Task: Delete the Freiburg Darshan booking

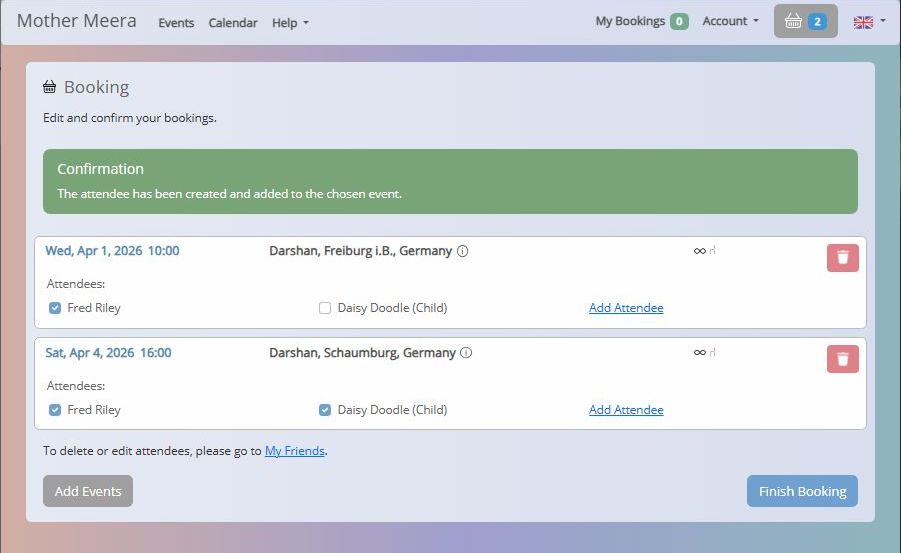Action: tap(842, 258)
